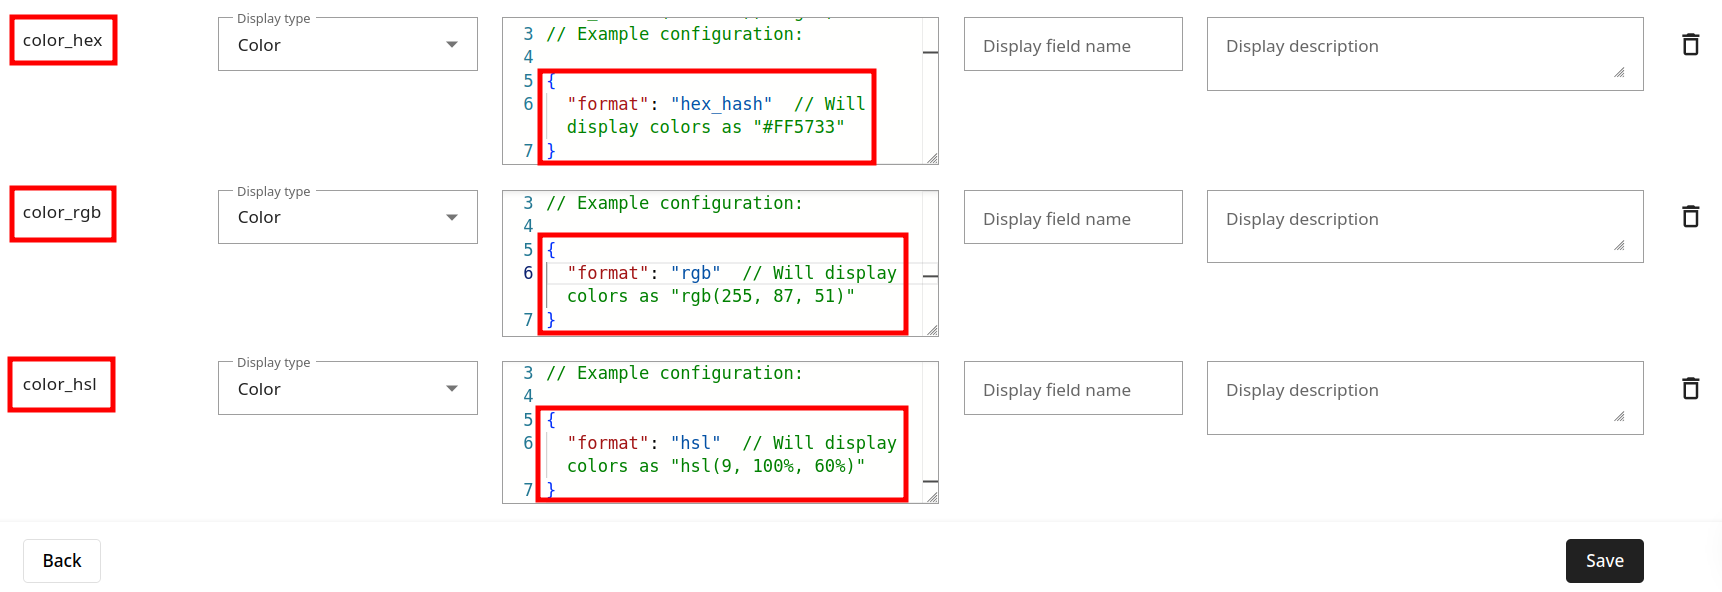Click Display description box for color_rgb

click(1425, 227)
